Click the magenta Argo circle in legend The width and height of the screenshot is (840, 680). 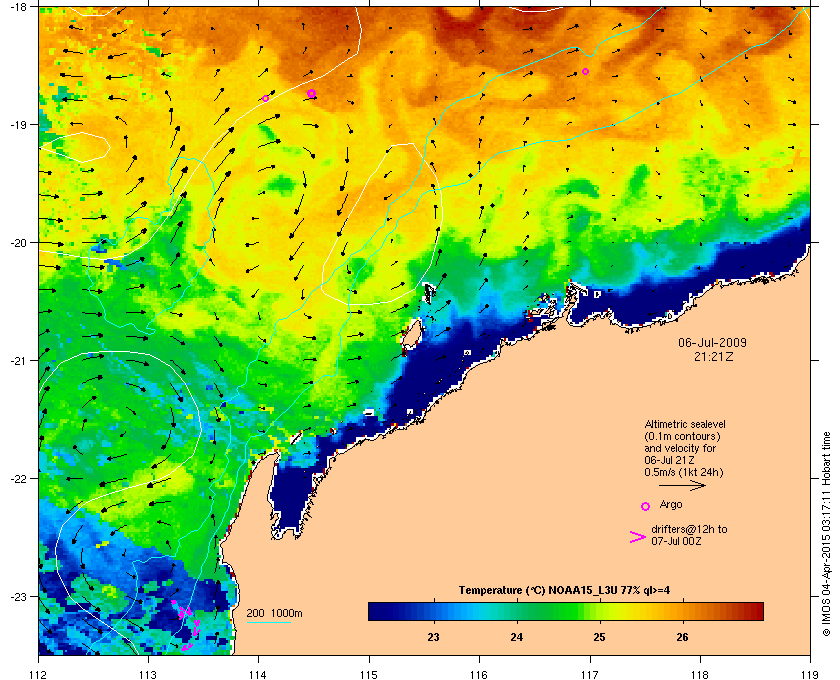point(646,506)
